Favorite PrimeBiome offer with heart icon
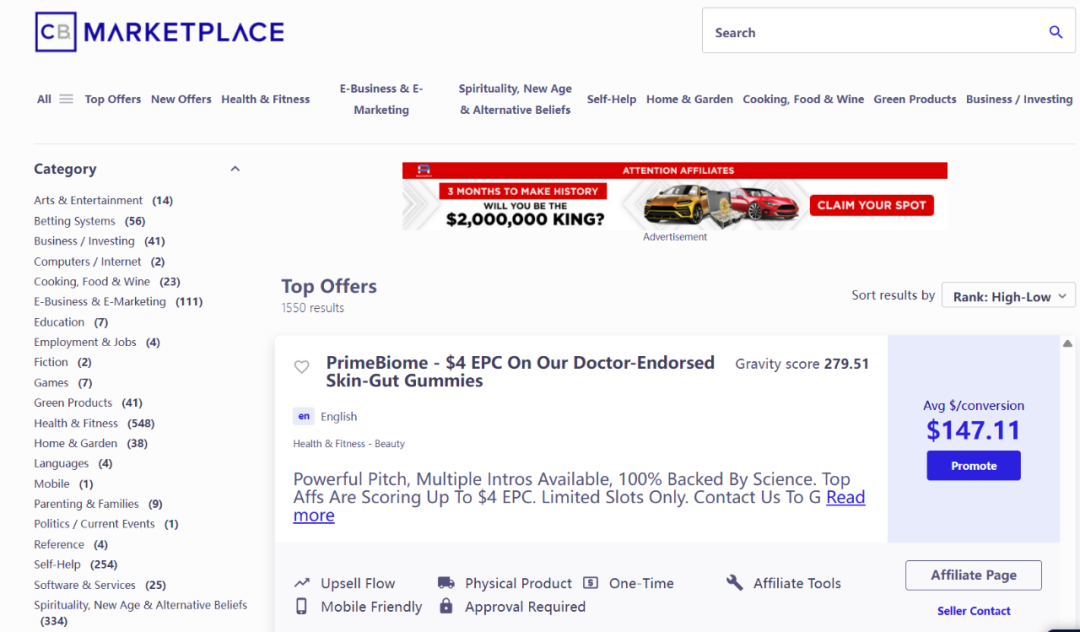 point(301,367)
